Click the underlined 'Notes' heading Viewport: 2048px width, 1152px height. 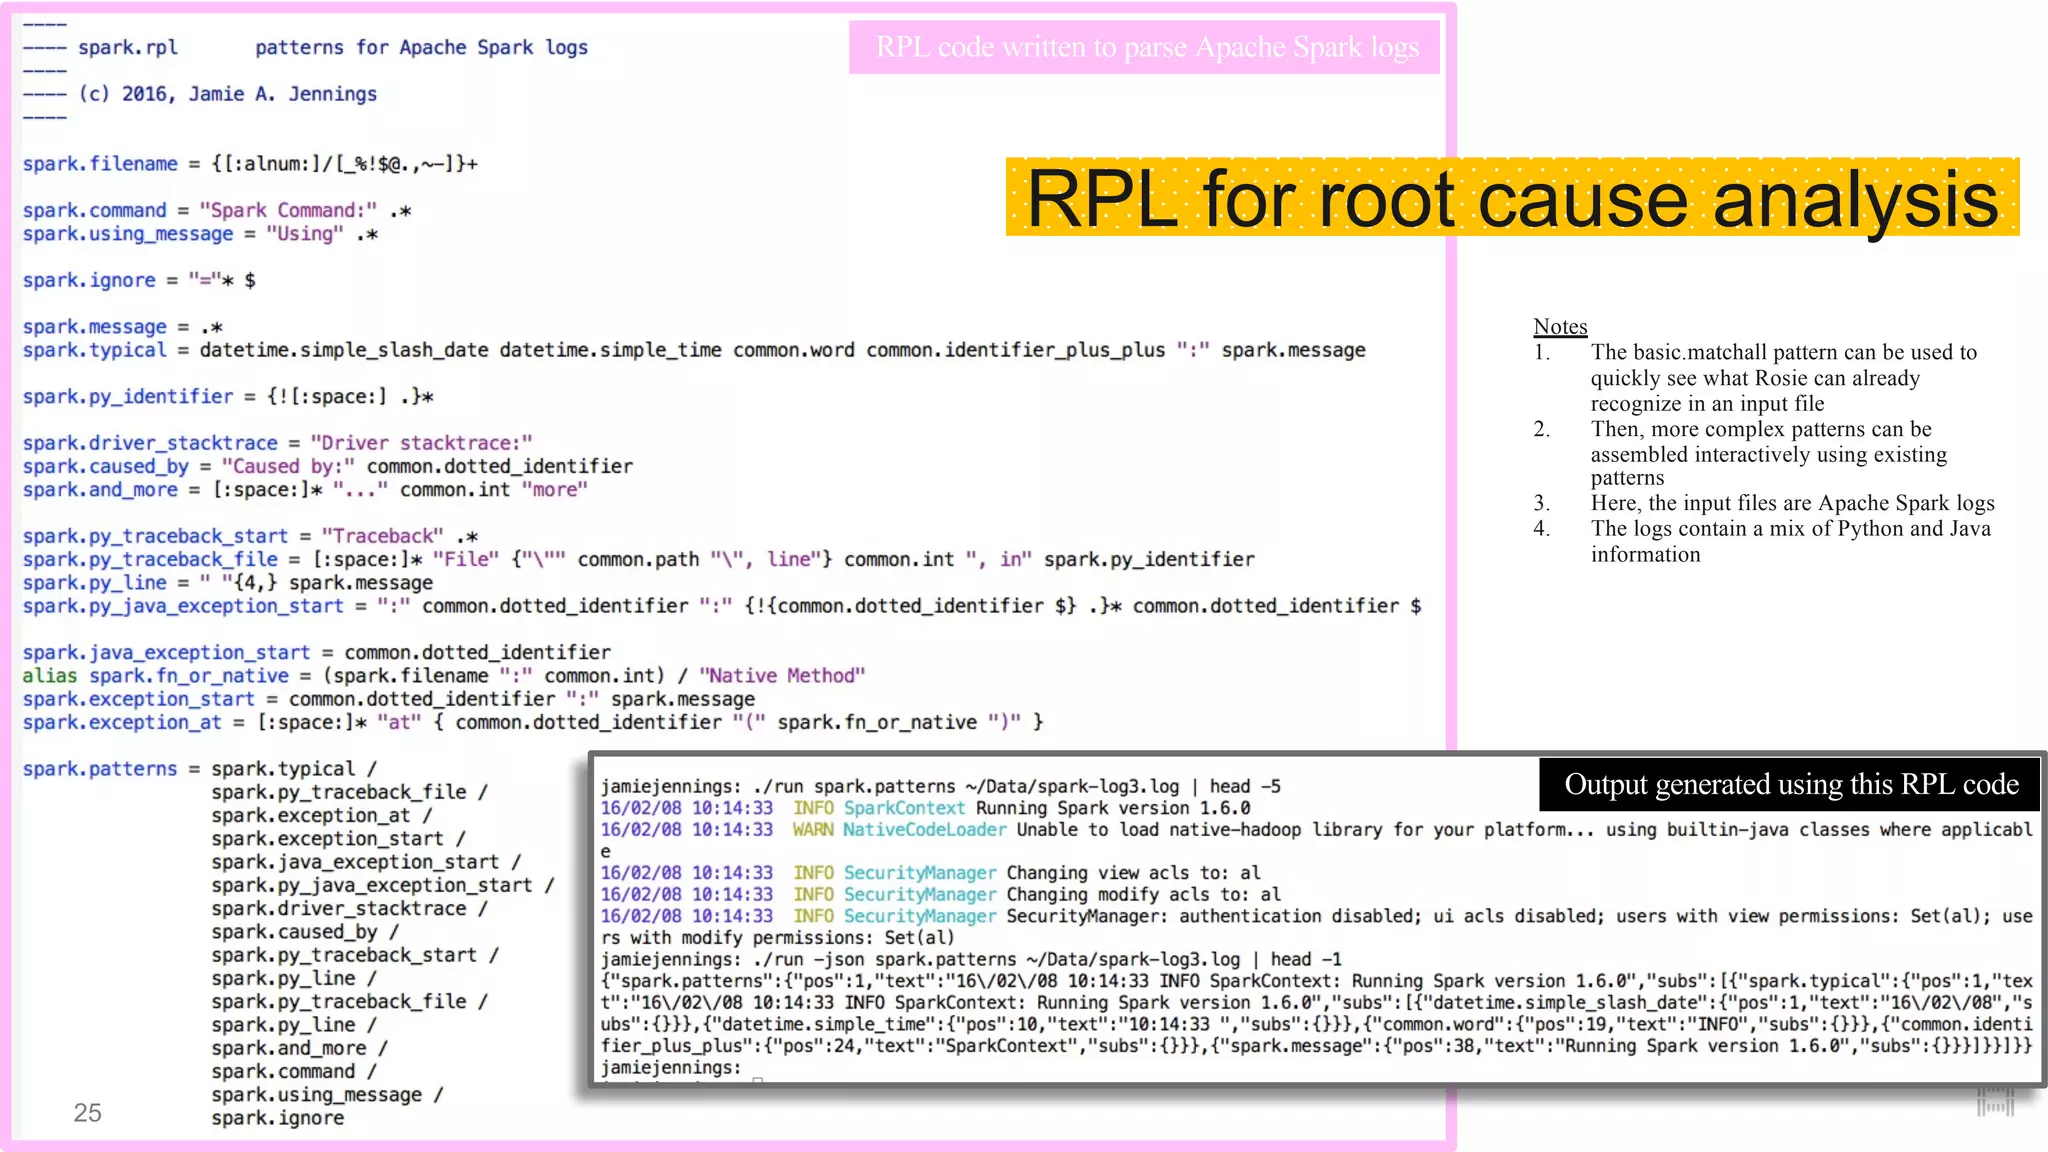tap(1560, 326)
